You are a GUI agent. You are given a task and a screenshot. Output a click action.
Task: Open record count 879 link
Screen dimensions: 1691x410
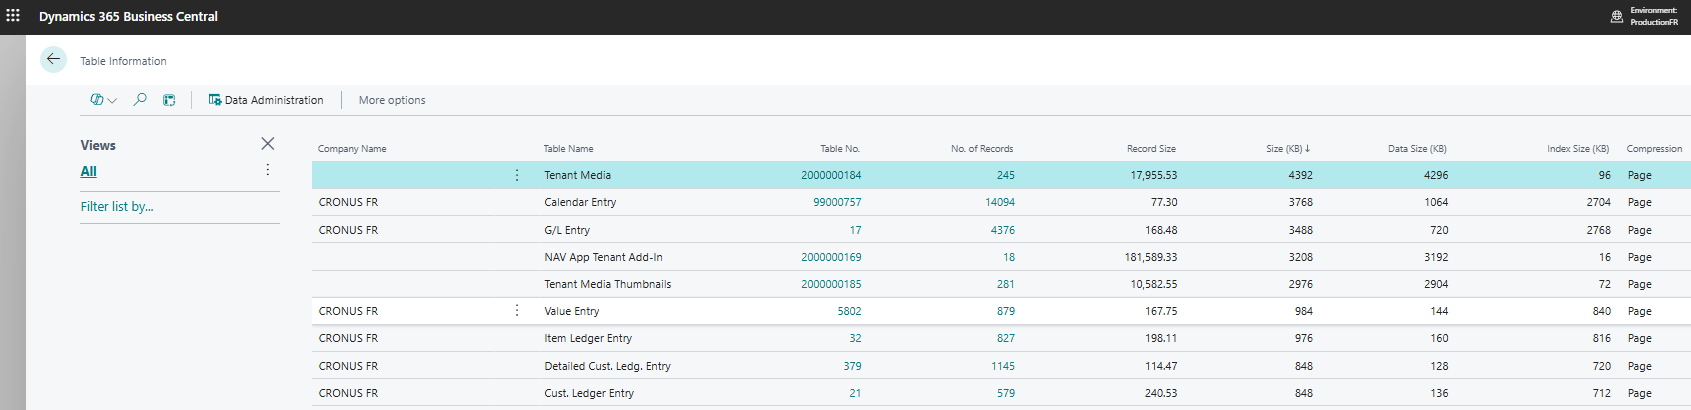(1005, 311)
